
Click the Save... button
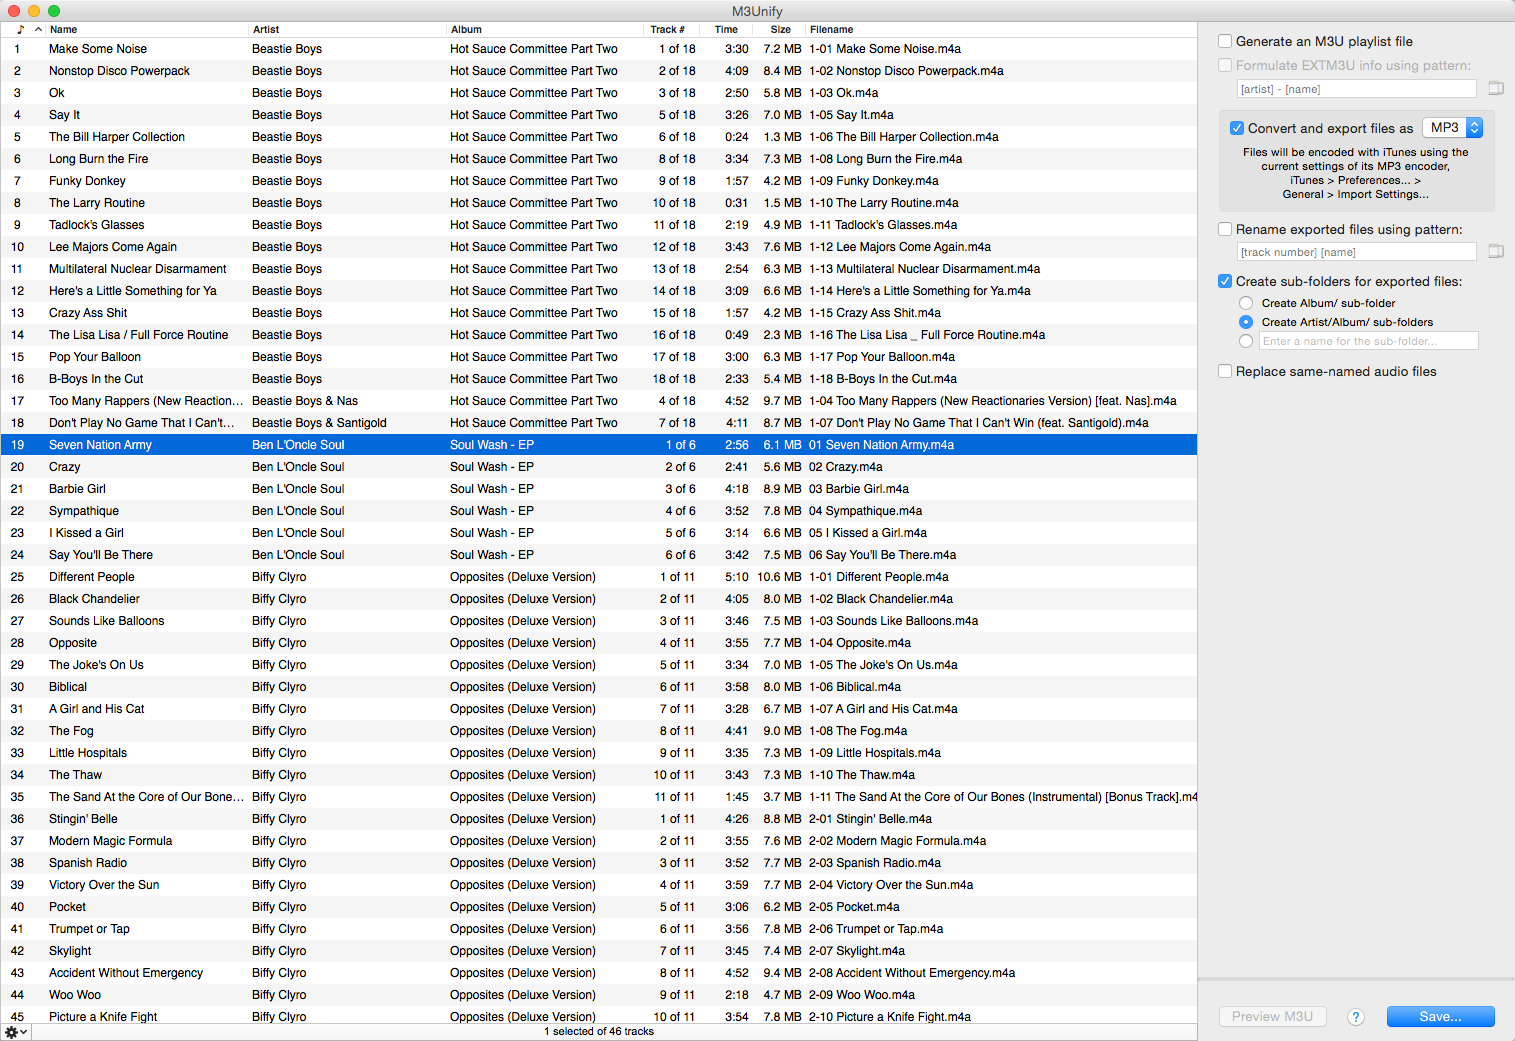1440,1016
